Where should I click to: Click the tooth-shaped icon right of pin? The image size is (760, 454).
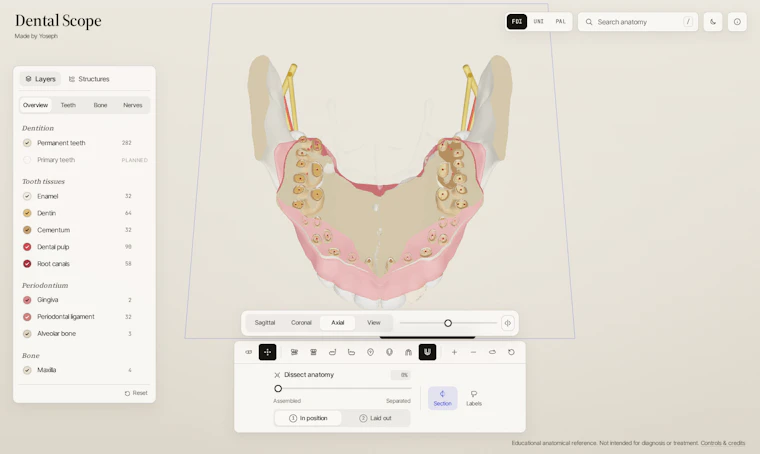389,352
